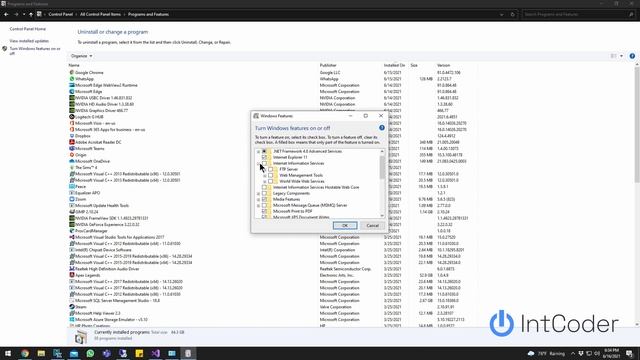Open the Mail app from the taskbar
The image size is (640, 360).
[74, 353]
